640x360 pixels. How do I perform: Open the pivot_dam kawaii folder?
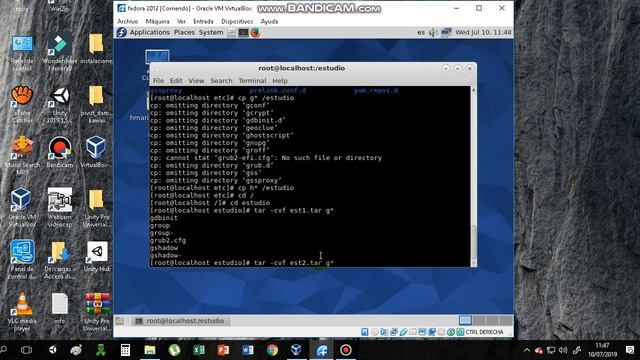pos(97,104)
